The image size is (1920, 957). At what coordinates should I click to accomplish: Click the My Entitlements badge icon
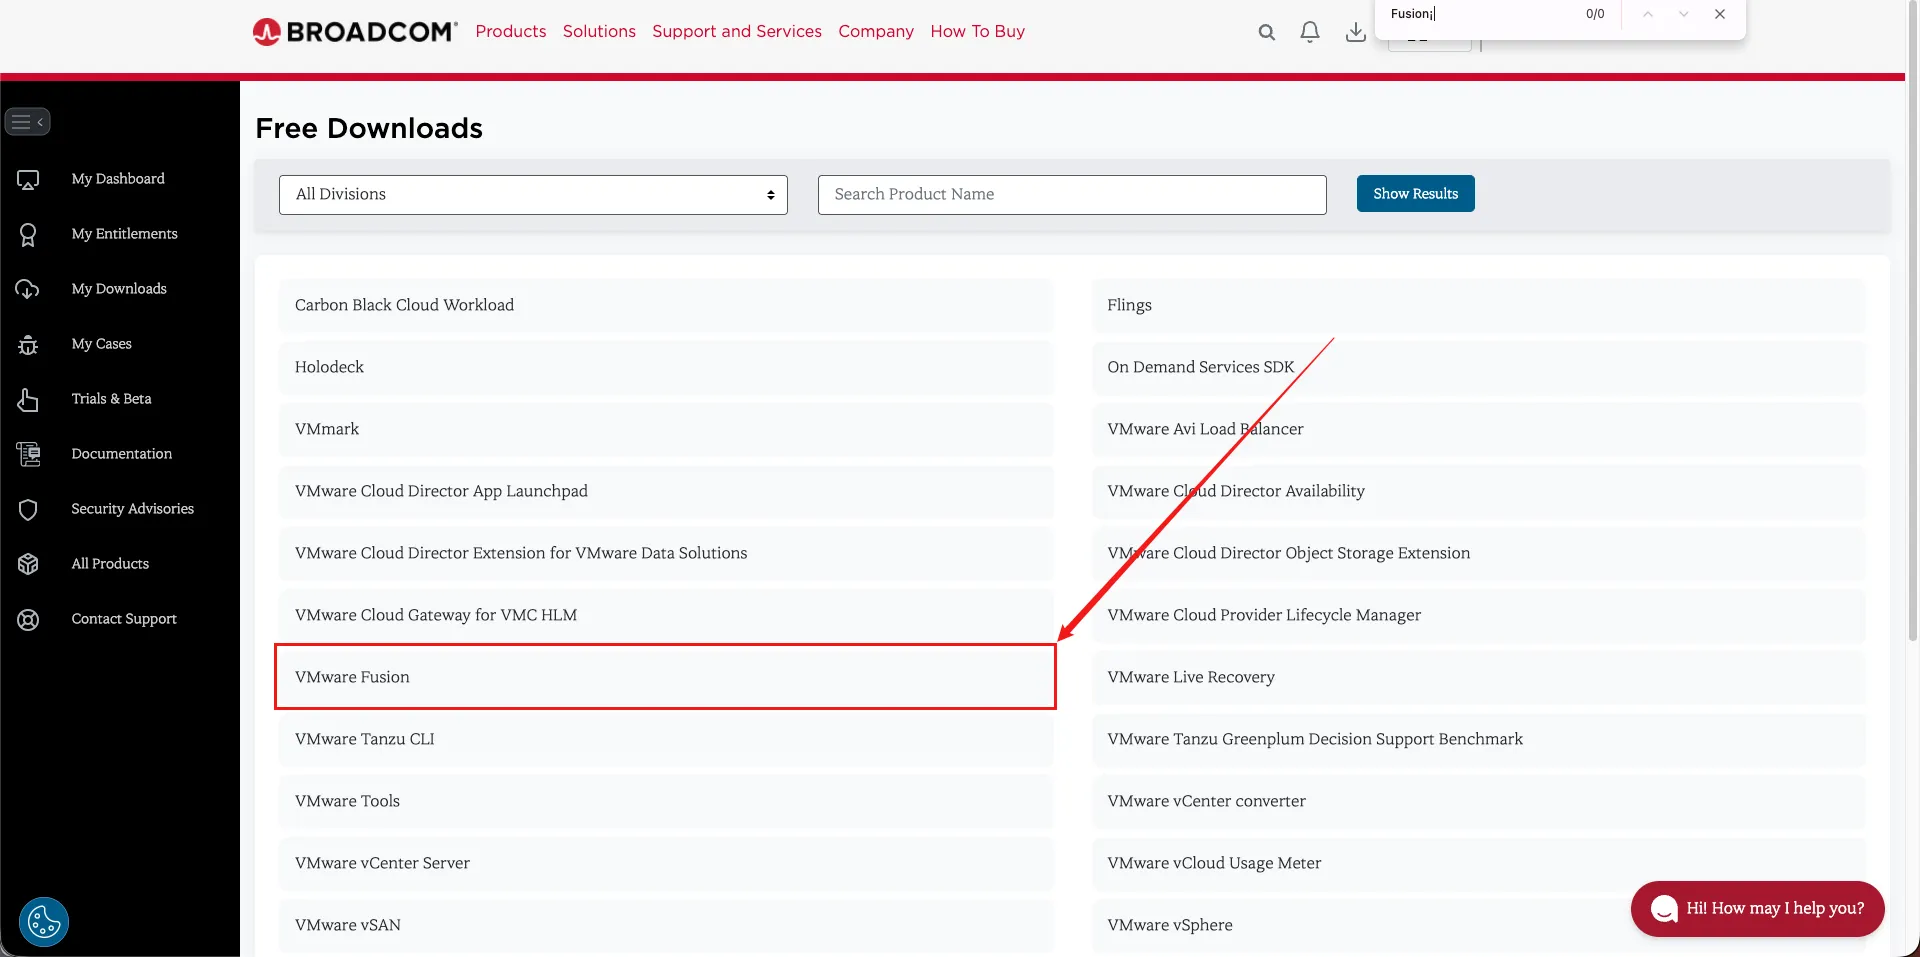(28, 234)
